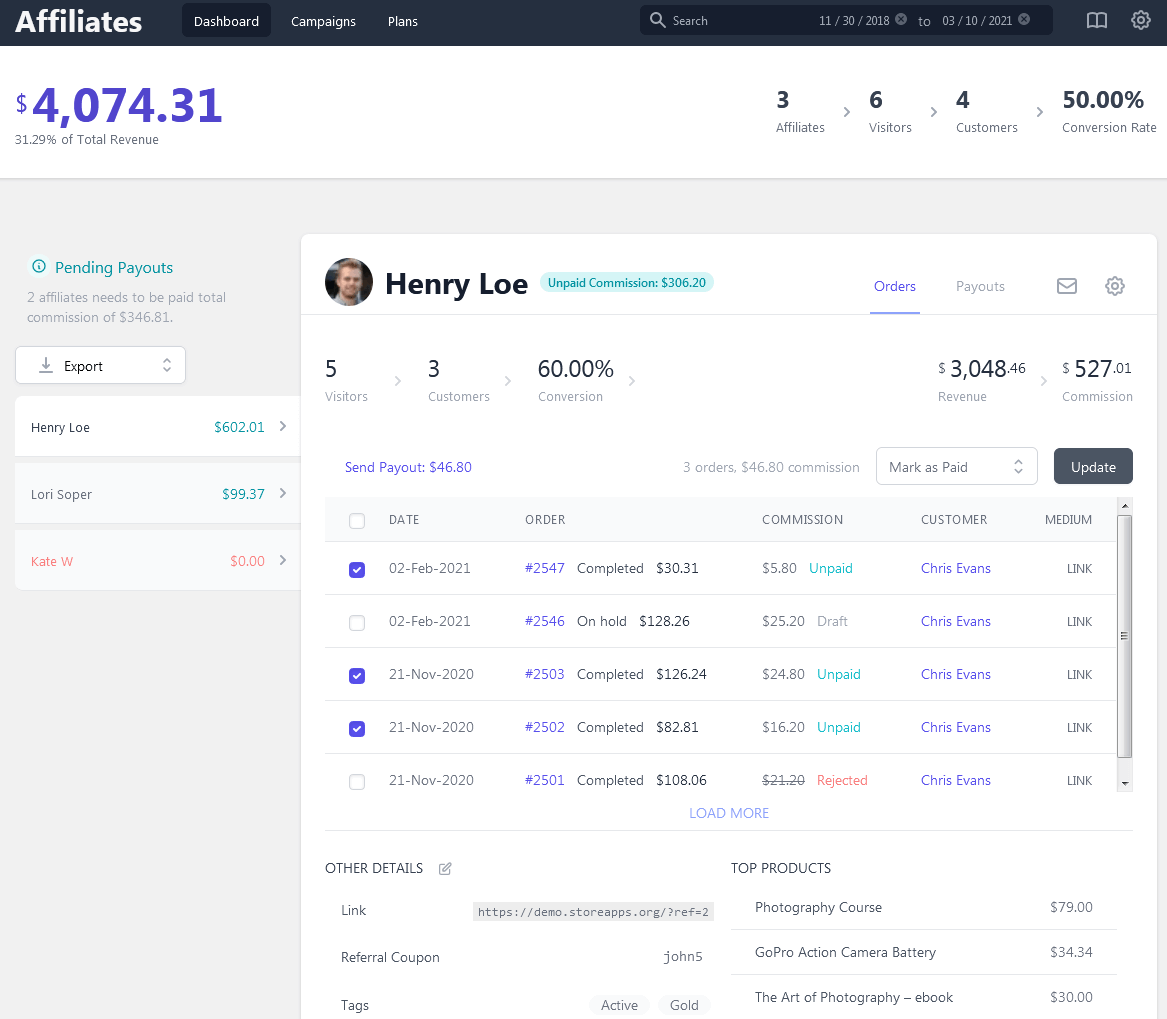Open order #2503 link
The image size is (1167, 1019).
pyautogui.click(x=544, y=674)
